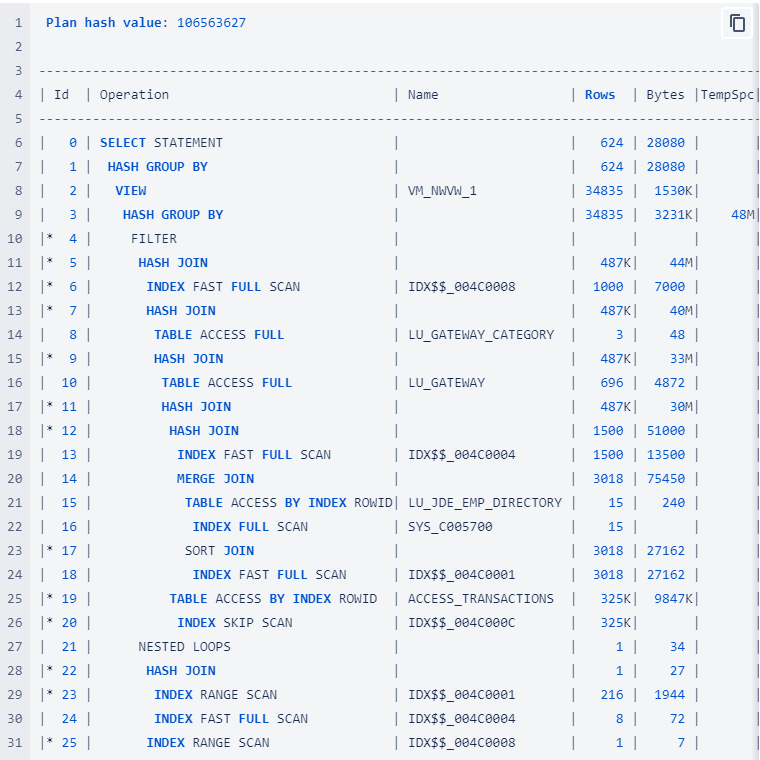Select the Bytes column header
The height and width of the screenshot is (760, 760).
(x=665, y=95)
